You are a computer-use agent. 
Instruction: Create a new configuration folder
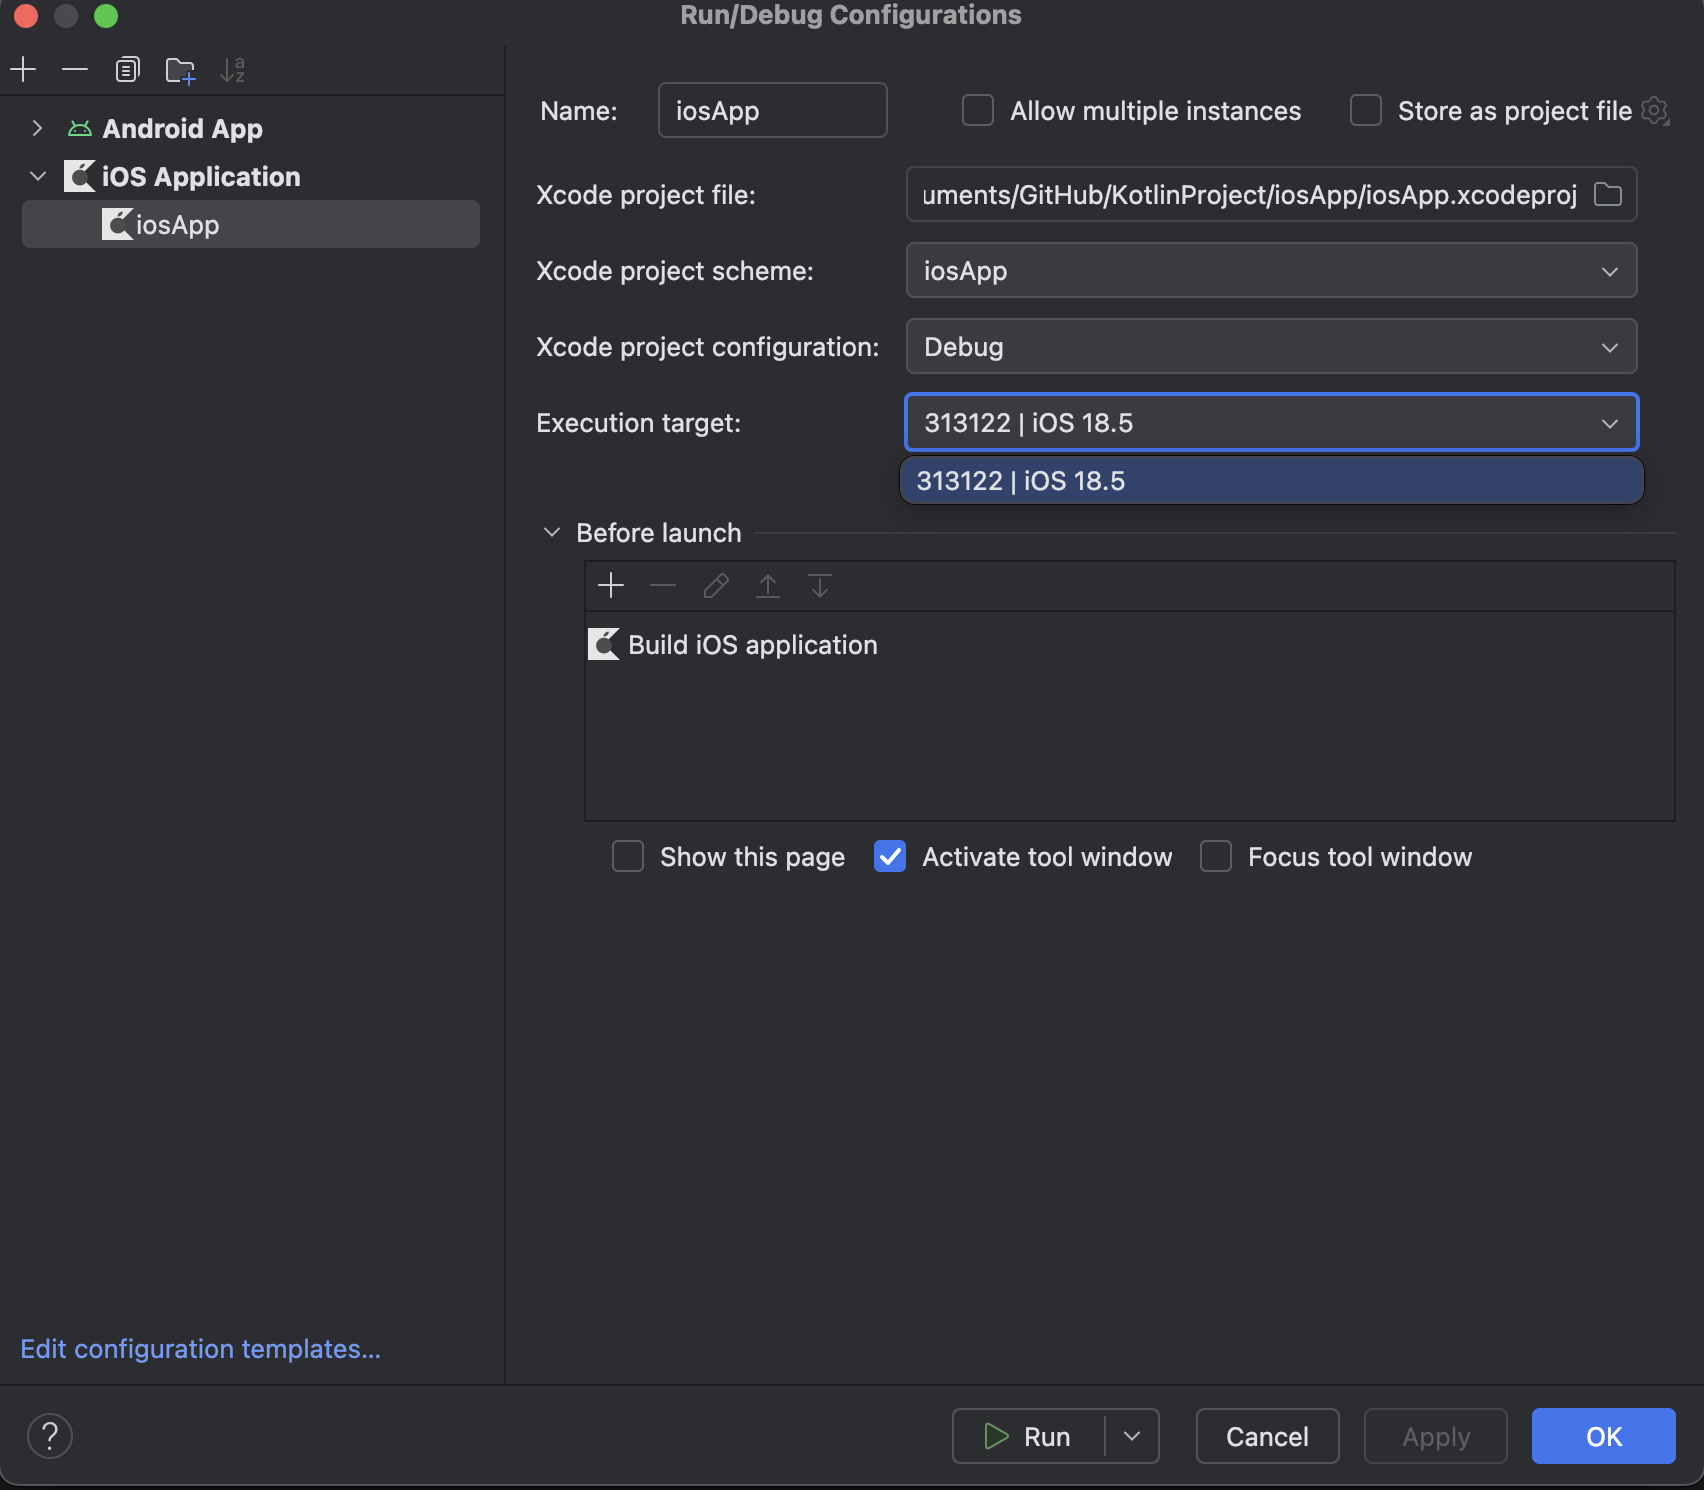[x=180, y=70]
